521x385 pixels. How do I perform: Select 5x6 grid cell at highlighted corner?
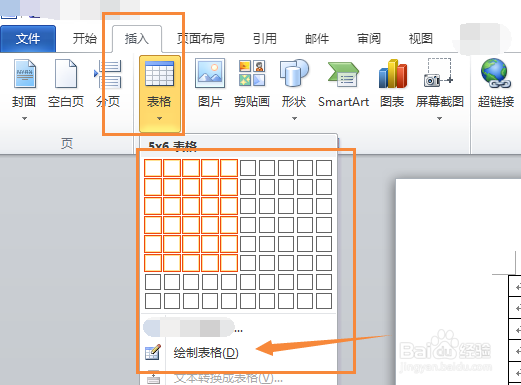click(x=229, y=263)
